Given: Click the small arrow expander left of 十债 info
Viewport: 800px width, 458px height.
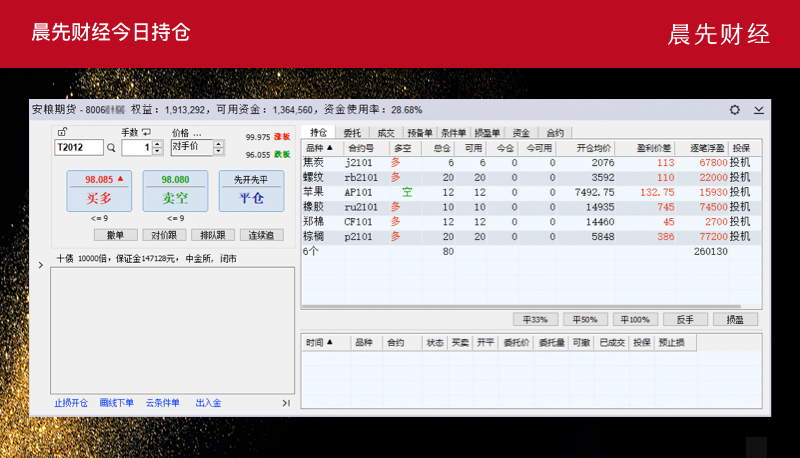Looking at the screenshot, I should 40,265.
